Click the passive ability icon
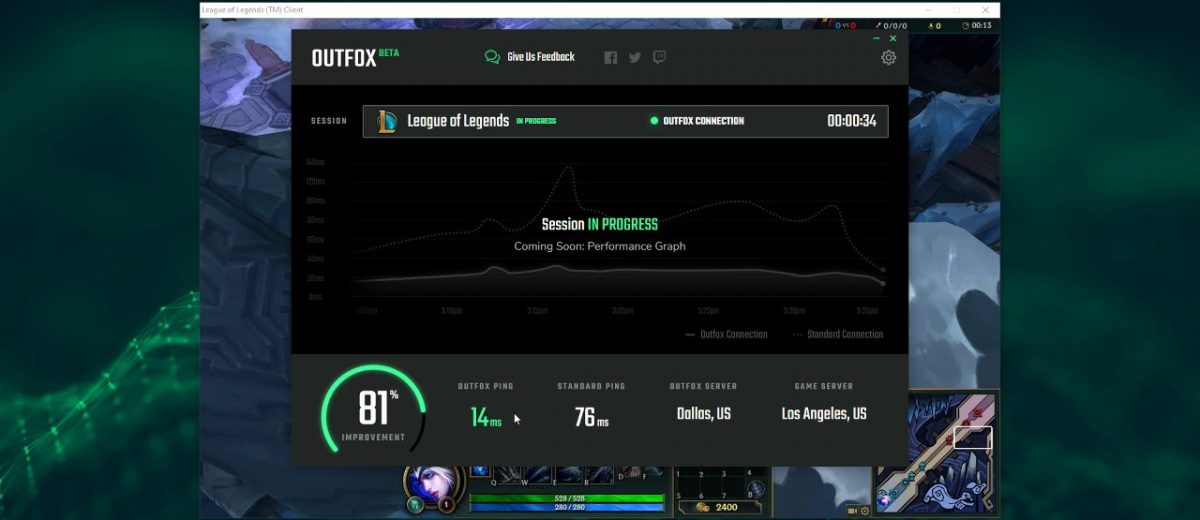 479,470
